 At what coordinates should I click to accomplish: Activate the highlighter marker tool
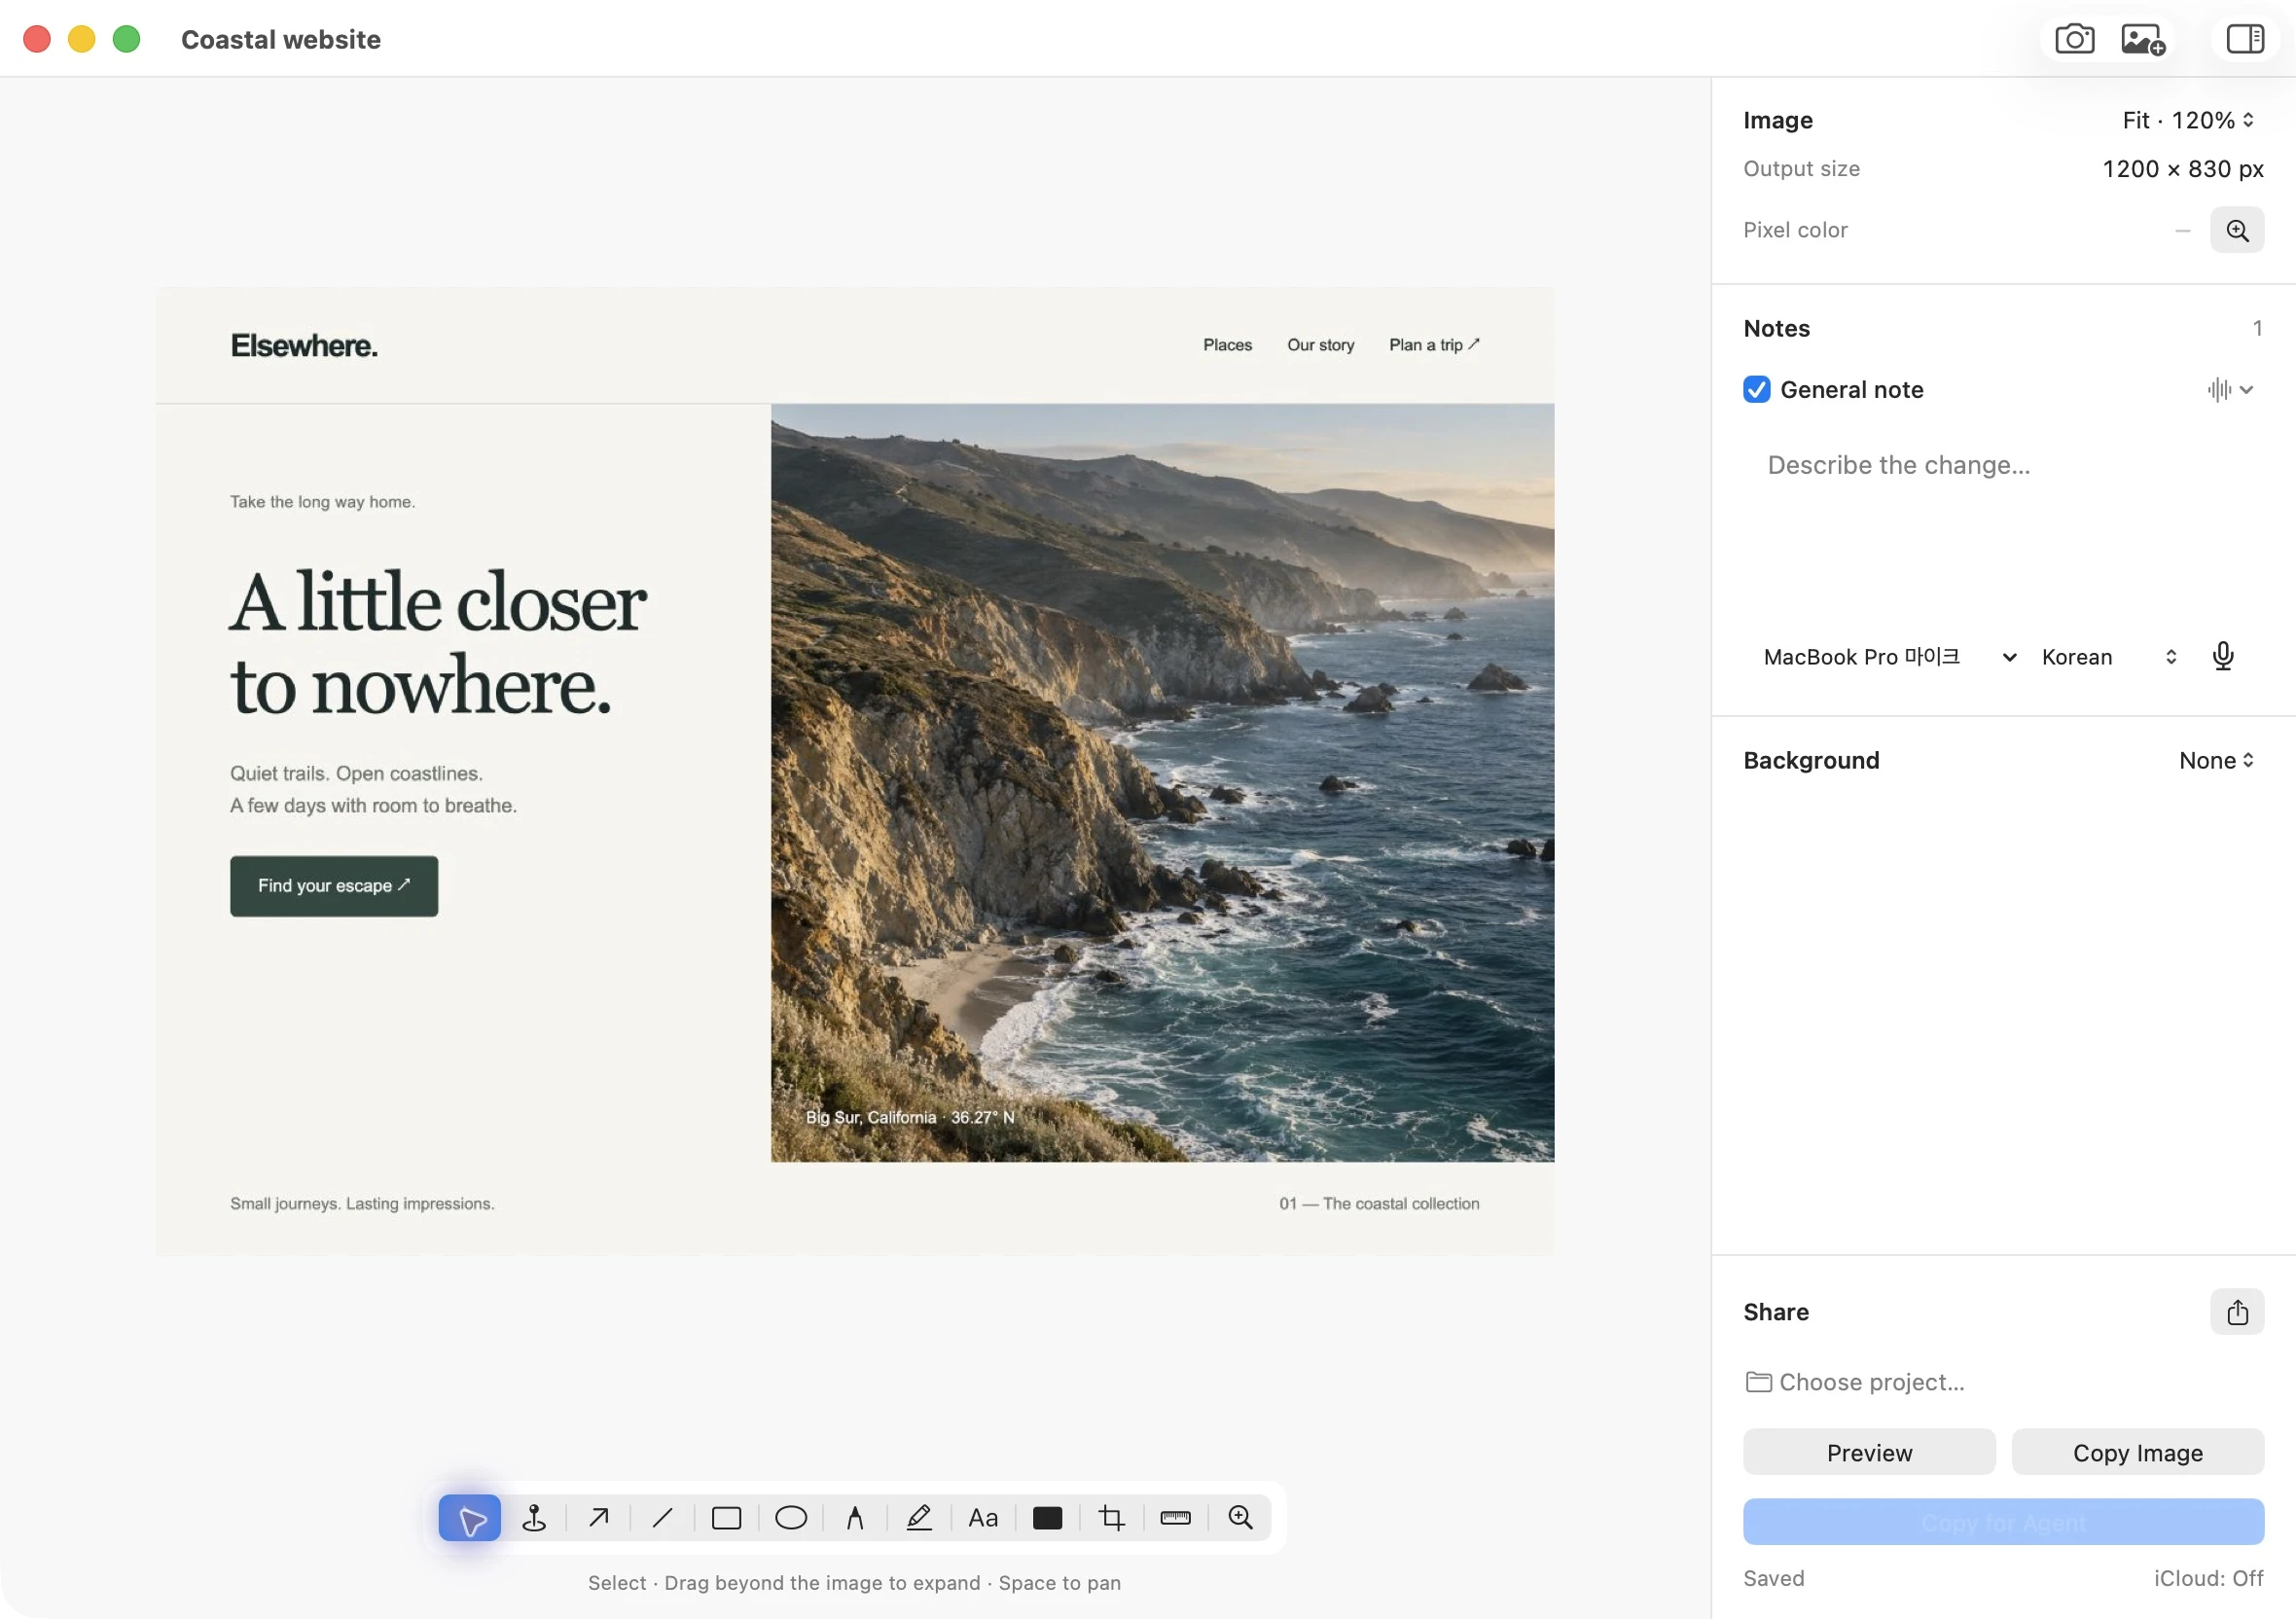pyautogui.click(x=918, y=1518)
